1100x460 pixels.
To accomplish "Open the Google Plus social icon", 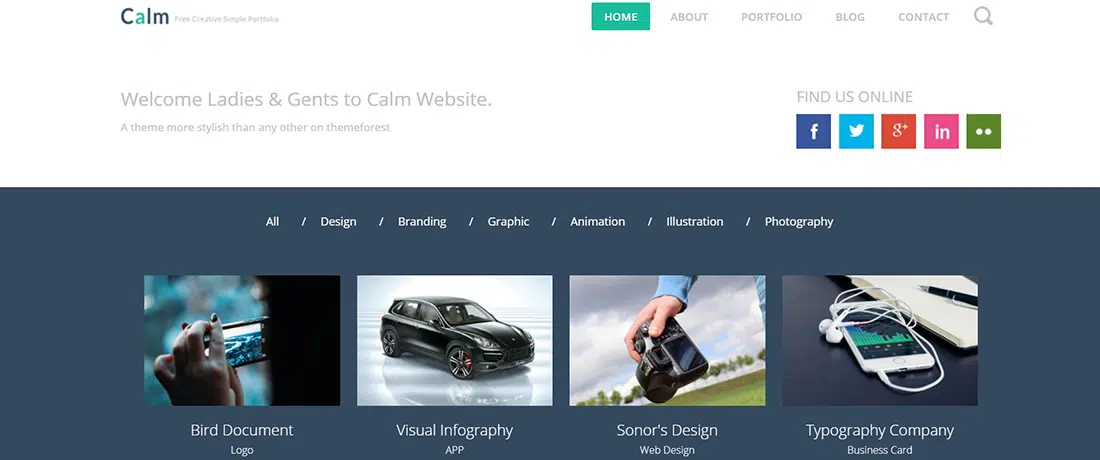I will pos(899,131).
